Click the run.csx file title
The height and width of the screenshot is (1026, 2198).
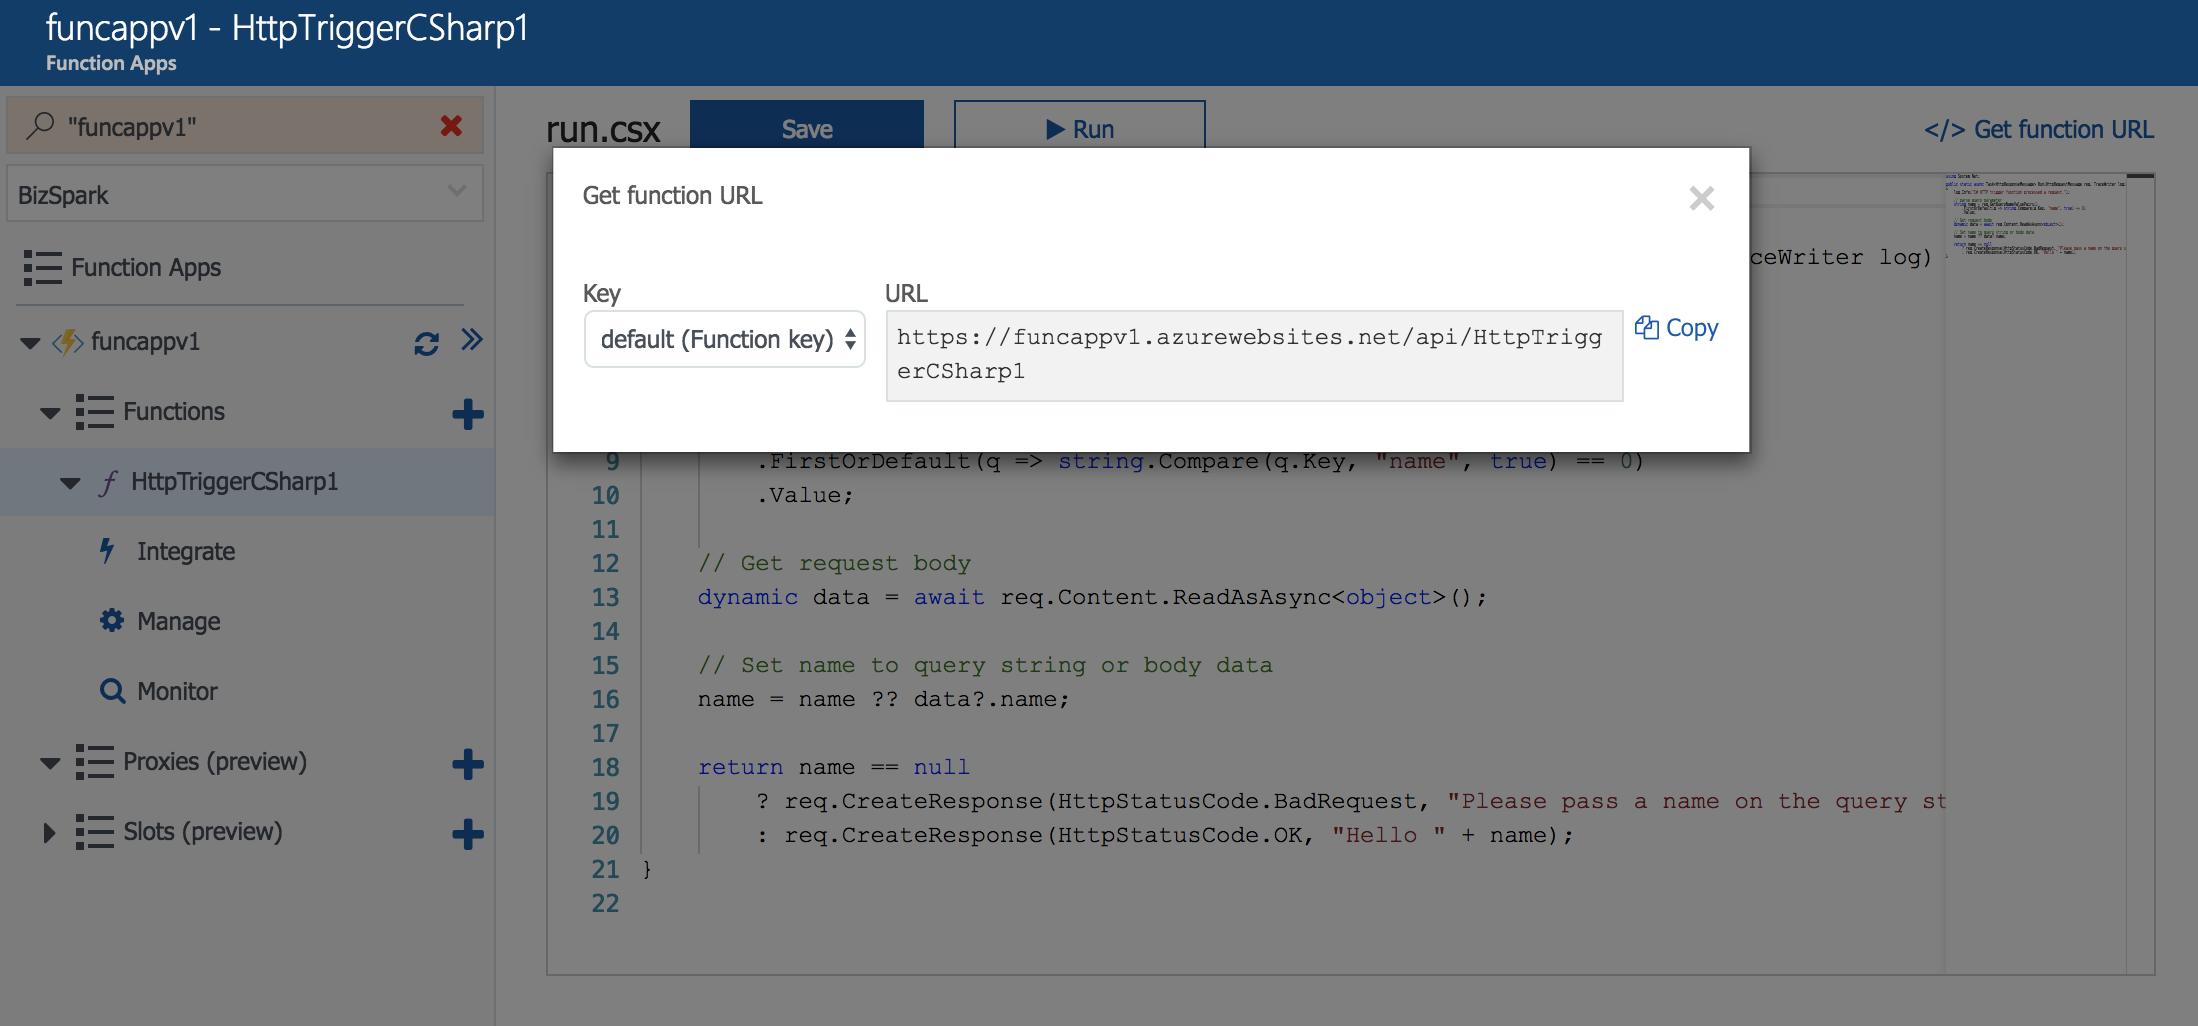(x=603, y=129)
